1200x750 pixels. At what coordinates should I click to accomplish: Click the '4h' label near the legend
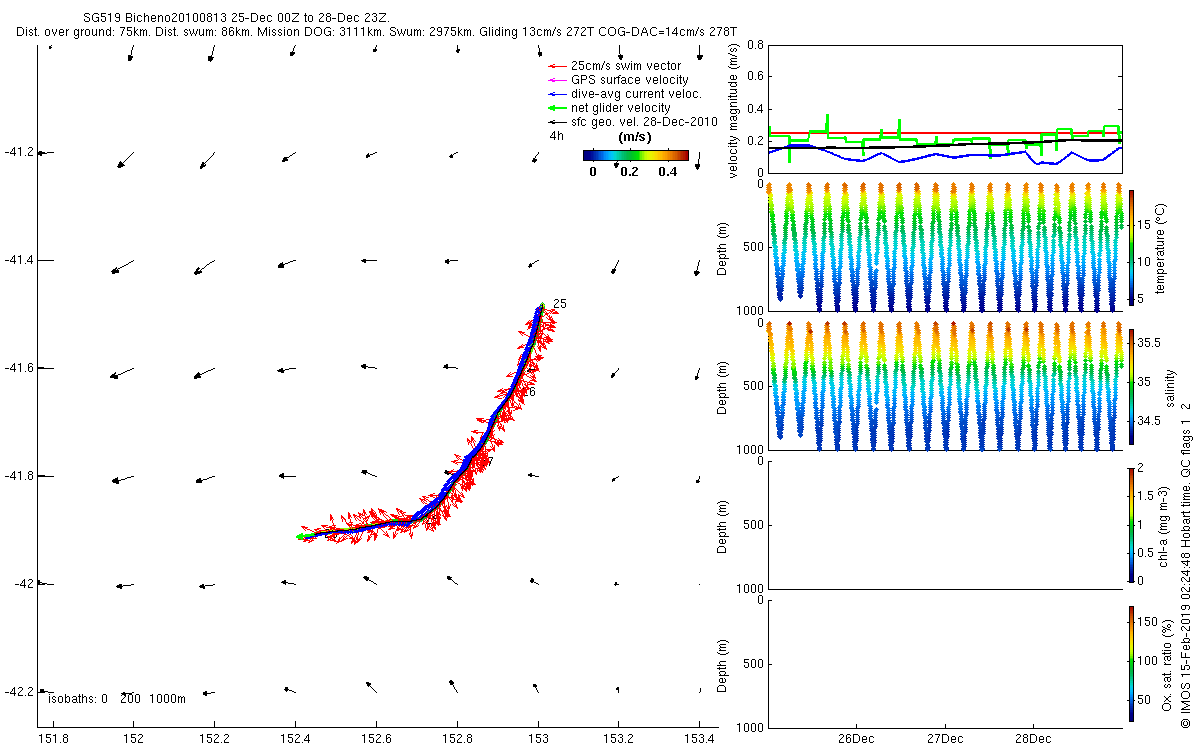point(556,135)
